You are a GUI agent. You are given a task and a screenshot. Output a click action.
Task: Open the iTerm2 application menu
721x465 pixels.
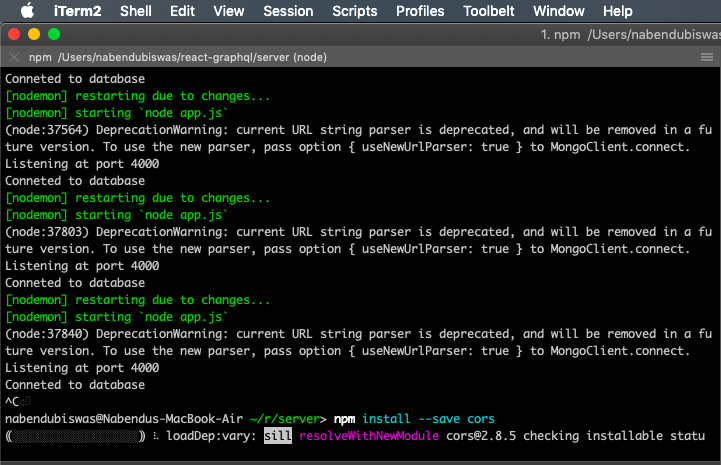77,11
